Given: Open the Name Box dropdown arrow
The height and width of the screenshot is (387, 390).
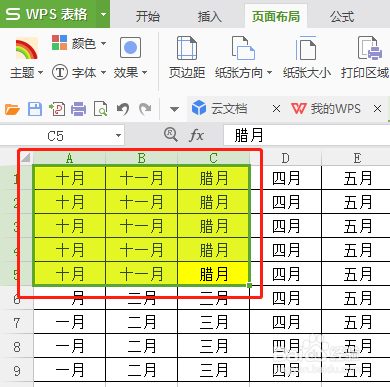Looking at the screenshot, I should (118, 136).
